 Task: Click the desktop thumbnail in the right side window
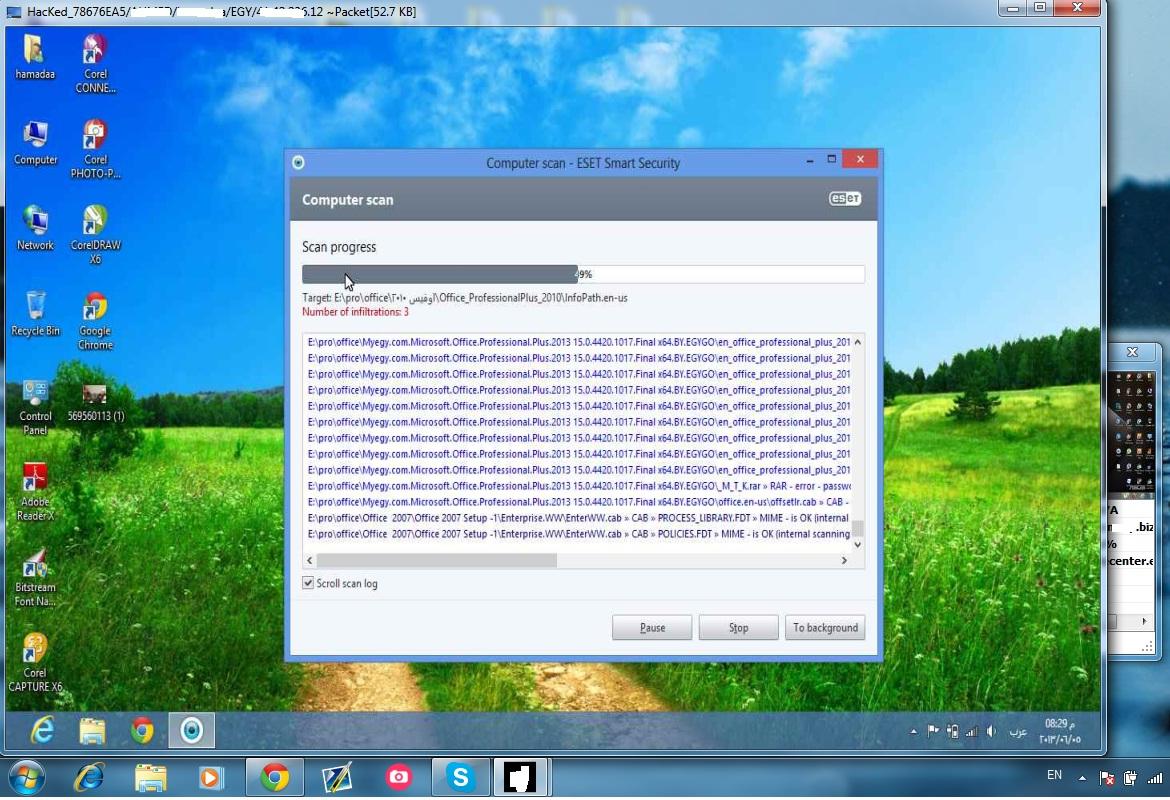(x=1131, y=431)
